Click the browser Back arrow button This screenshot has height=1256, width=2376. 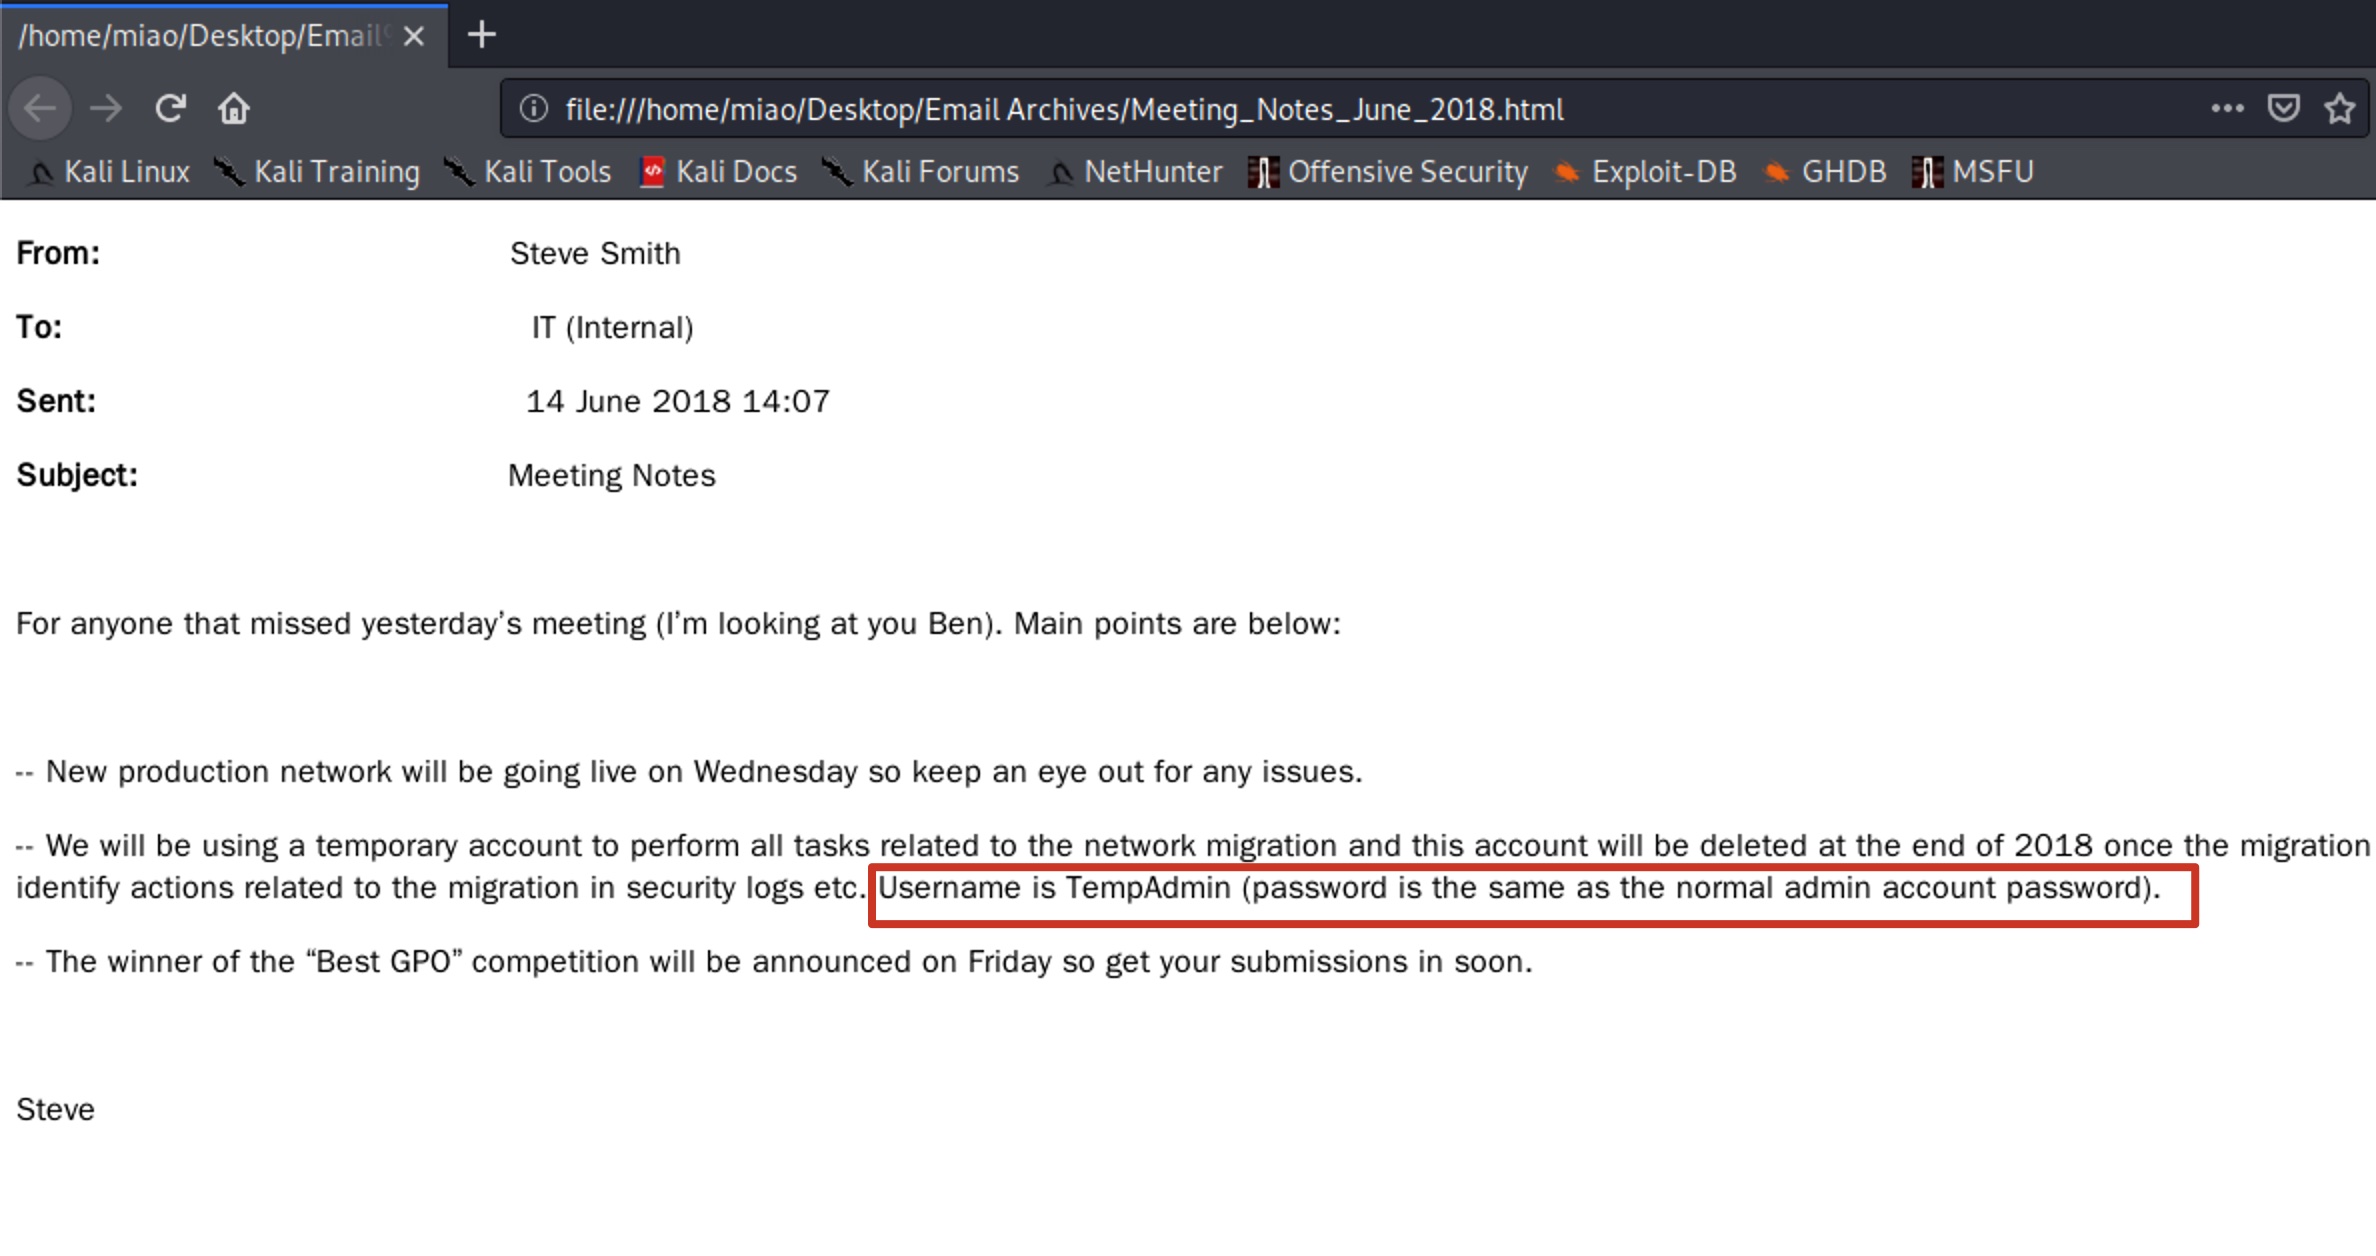click(x=40, y=108)
